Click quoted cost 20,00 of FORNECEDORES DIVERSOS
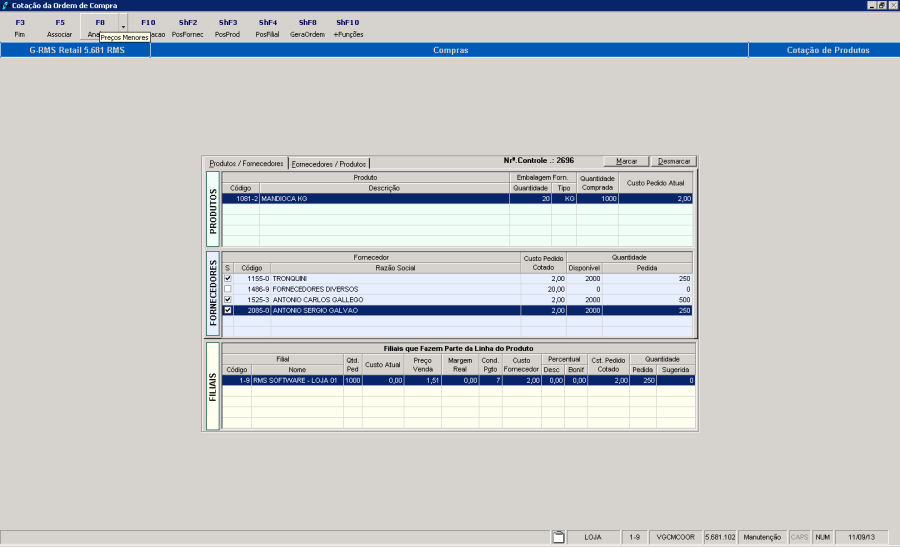900x547 pixels. click(556, 289)
